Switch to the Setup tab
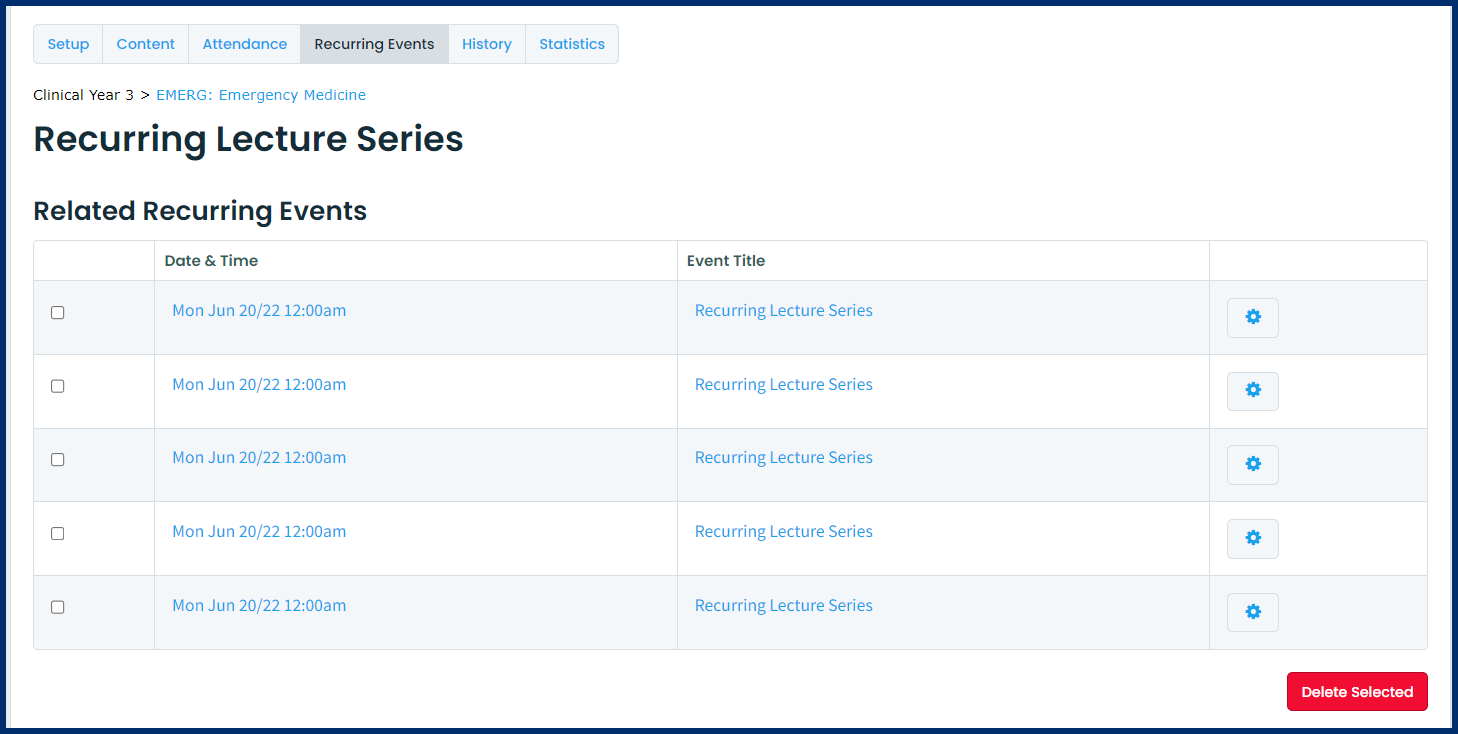Viewport: 1458px width, 734px height. coord(68,44)
